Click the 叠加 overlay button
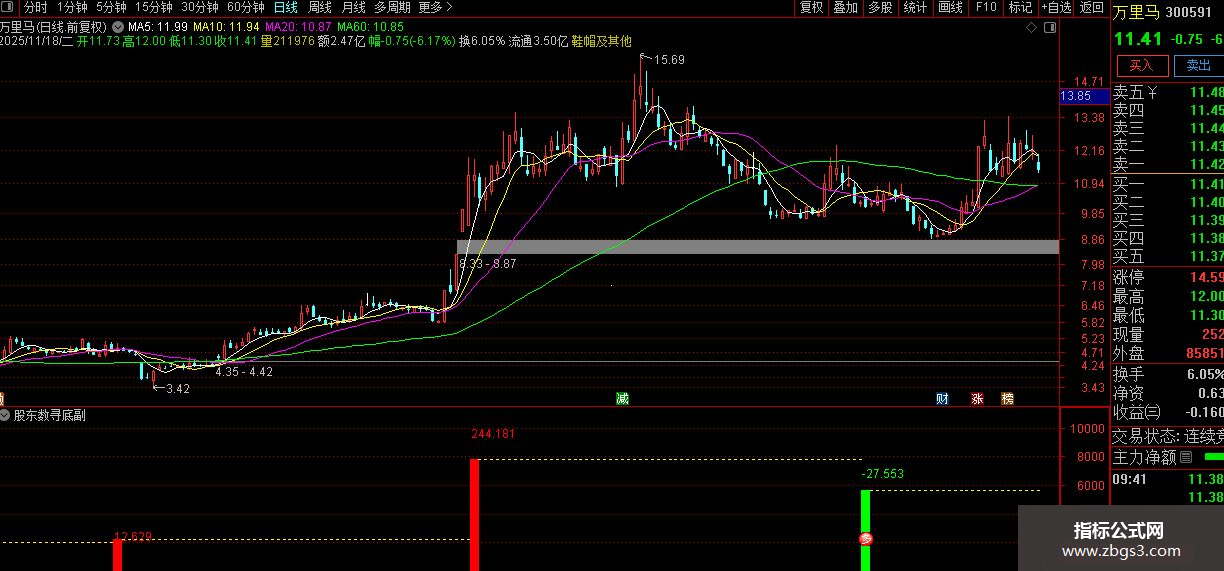Screen dimensions: 1224x571 (845, 7)
